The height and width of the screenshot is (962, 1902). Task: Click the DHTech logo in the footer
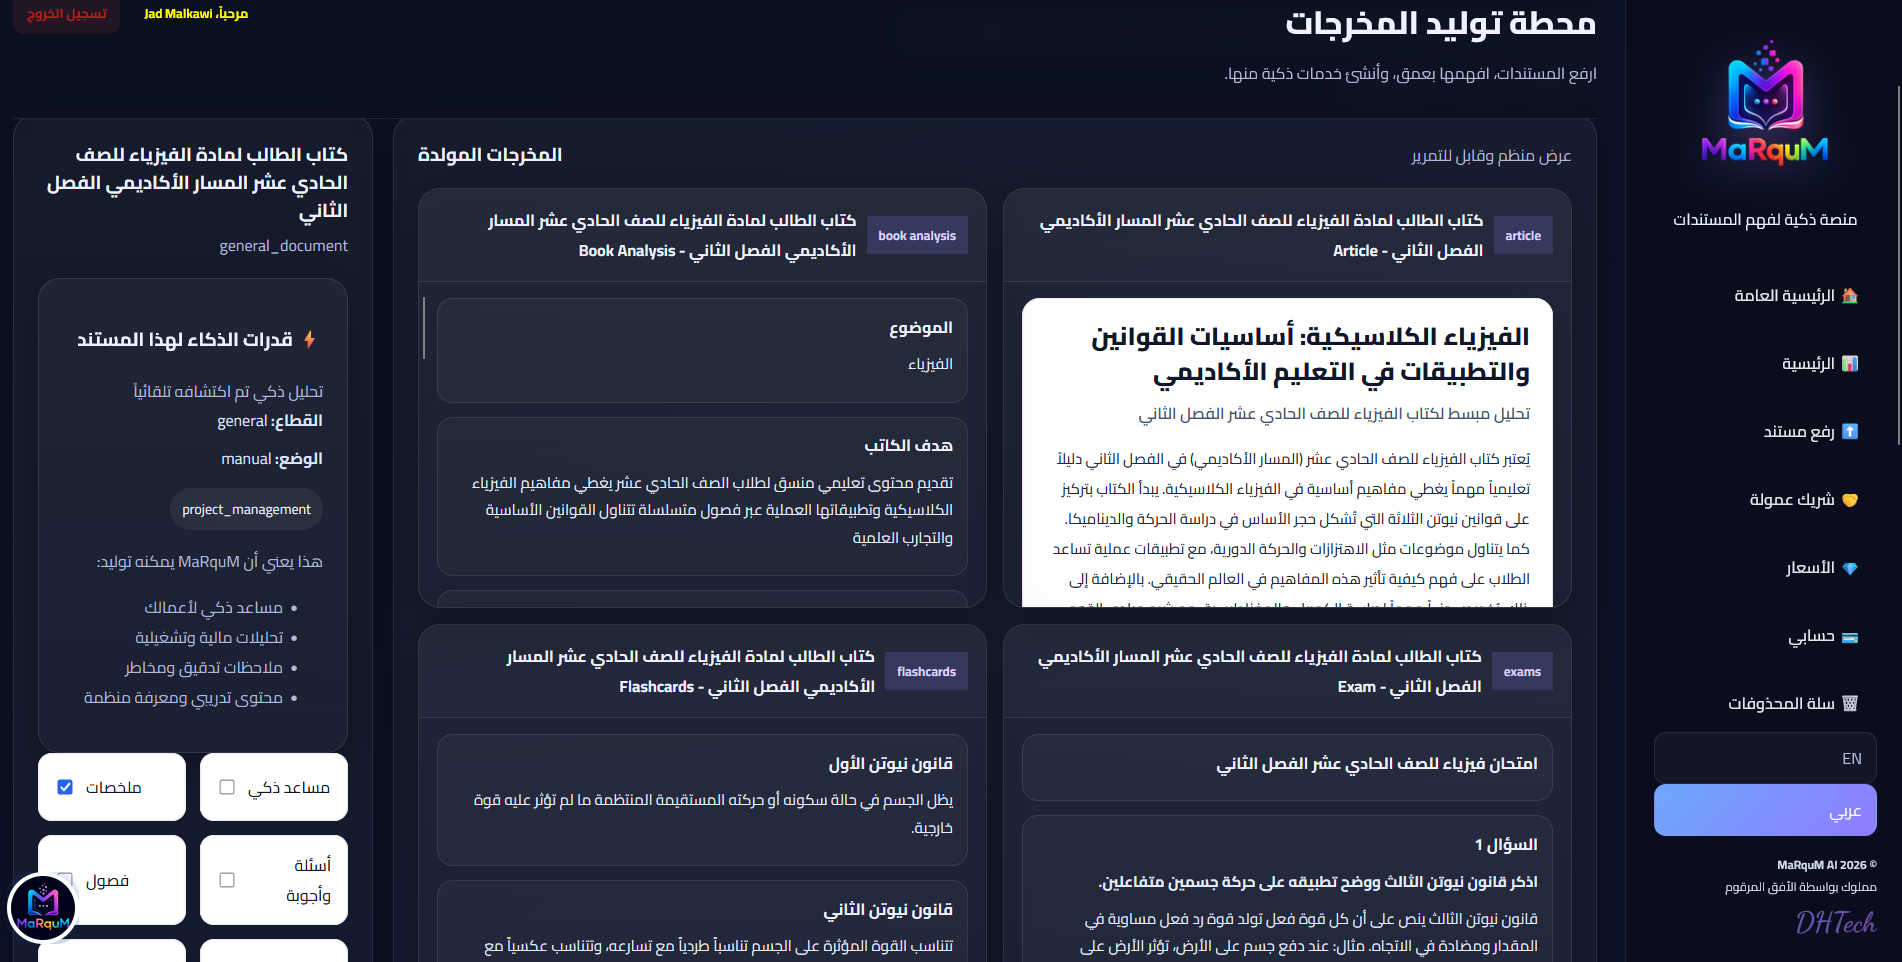[1836, 922]
